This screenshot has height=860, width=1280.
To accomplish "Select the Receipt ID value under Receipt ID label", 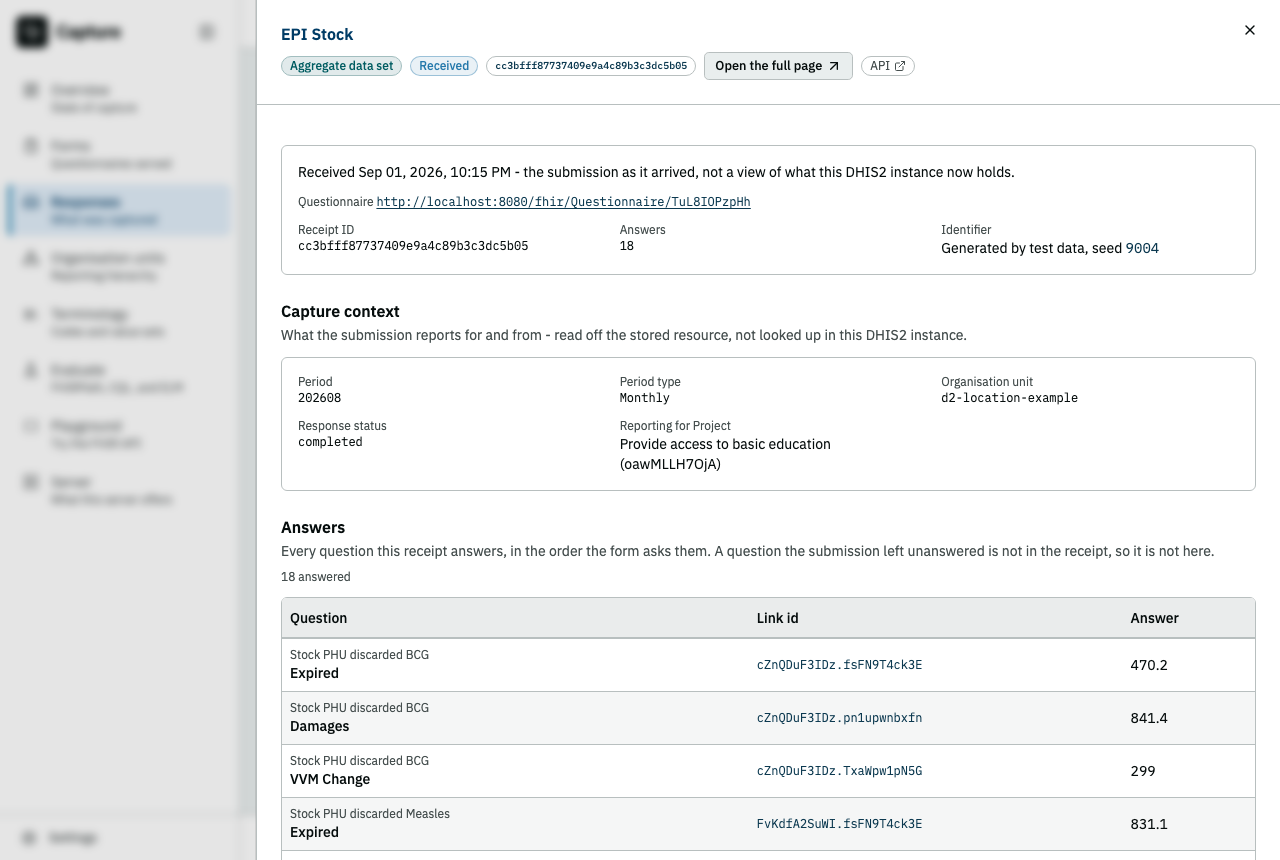I will [x=413, y=246].
